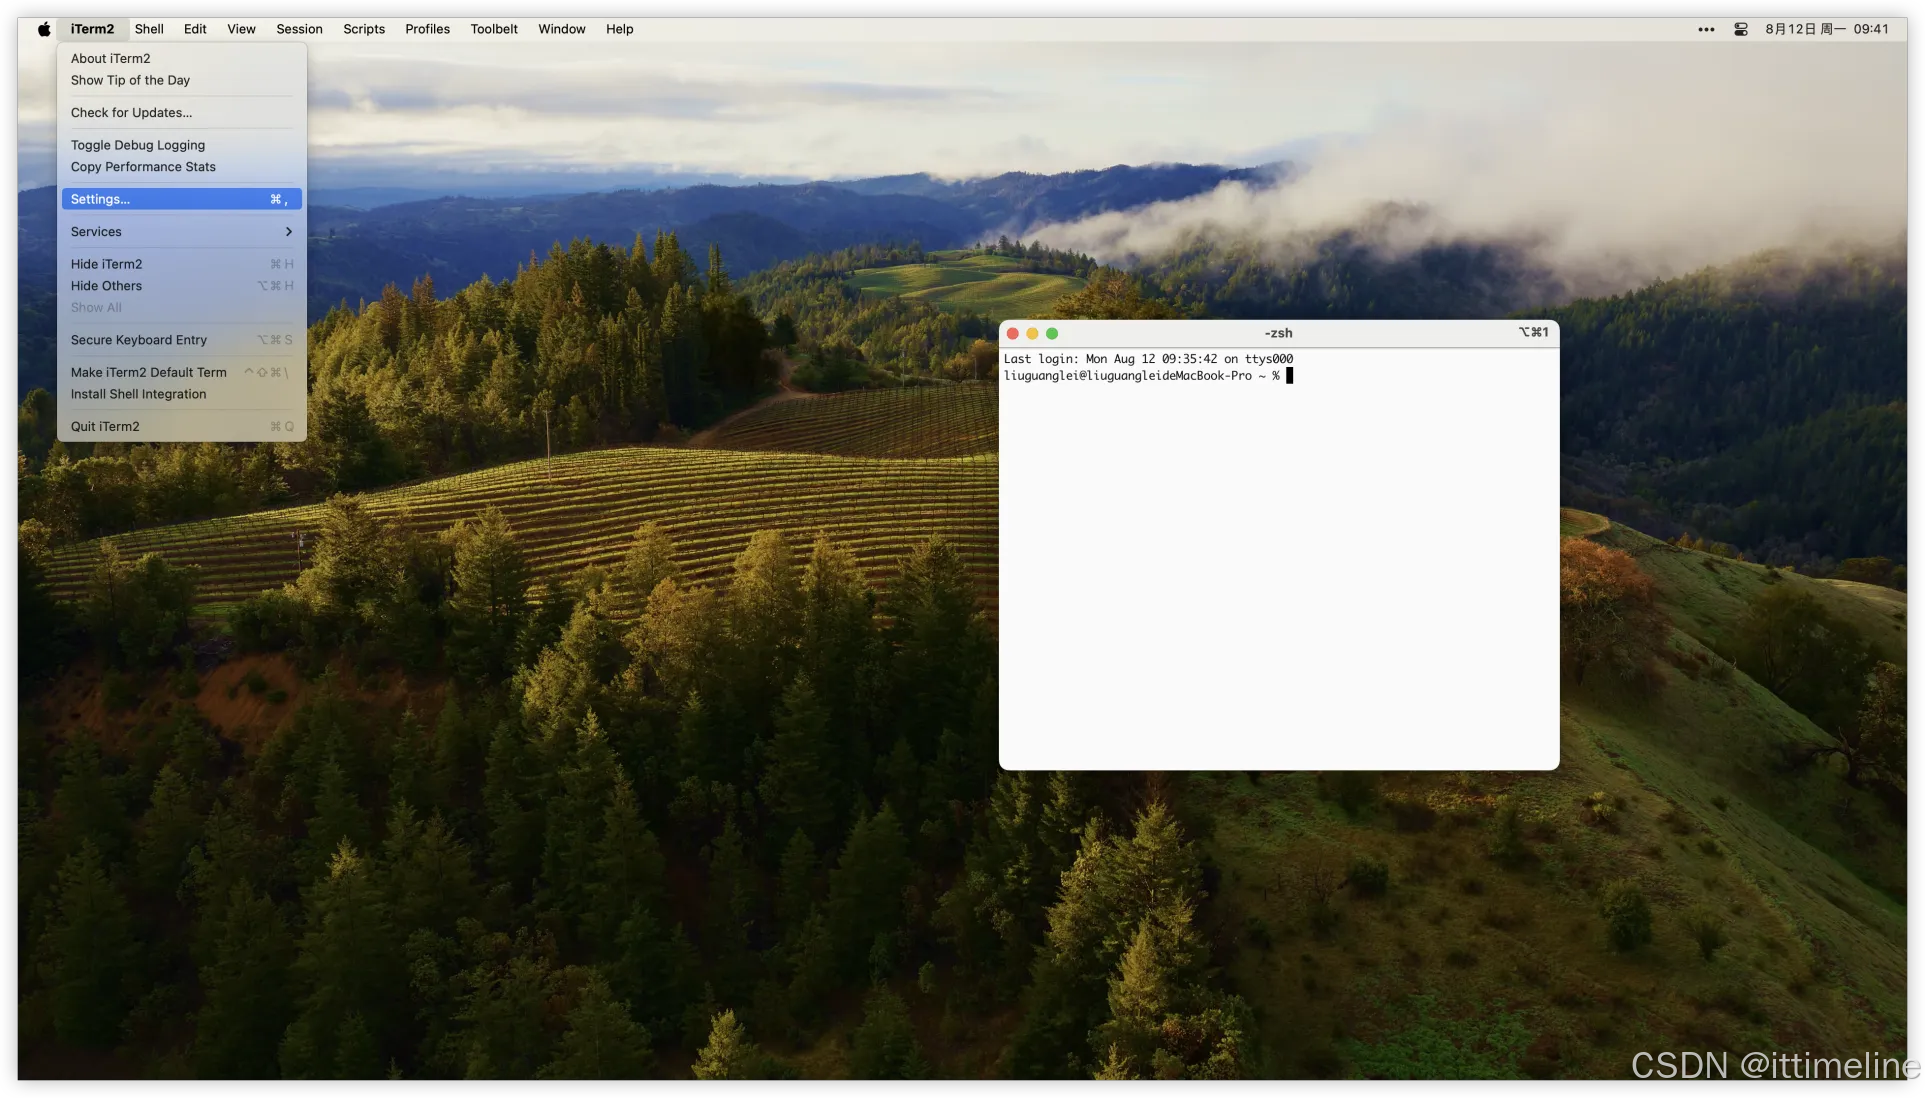Select Quit iTerm2
Screen dimensions: 1925x1098
(x=105, y=426)
